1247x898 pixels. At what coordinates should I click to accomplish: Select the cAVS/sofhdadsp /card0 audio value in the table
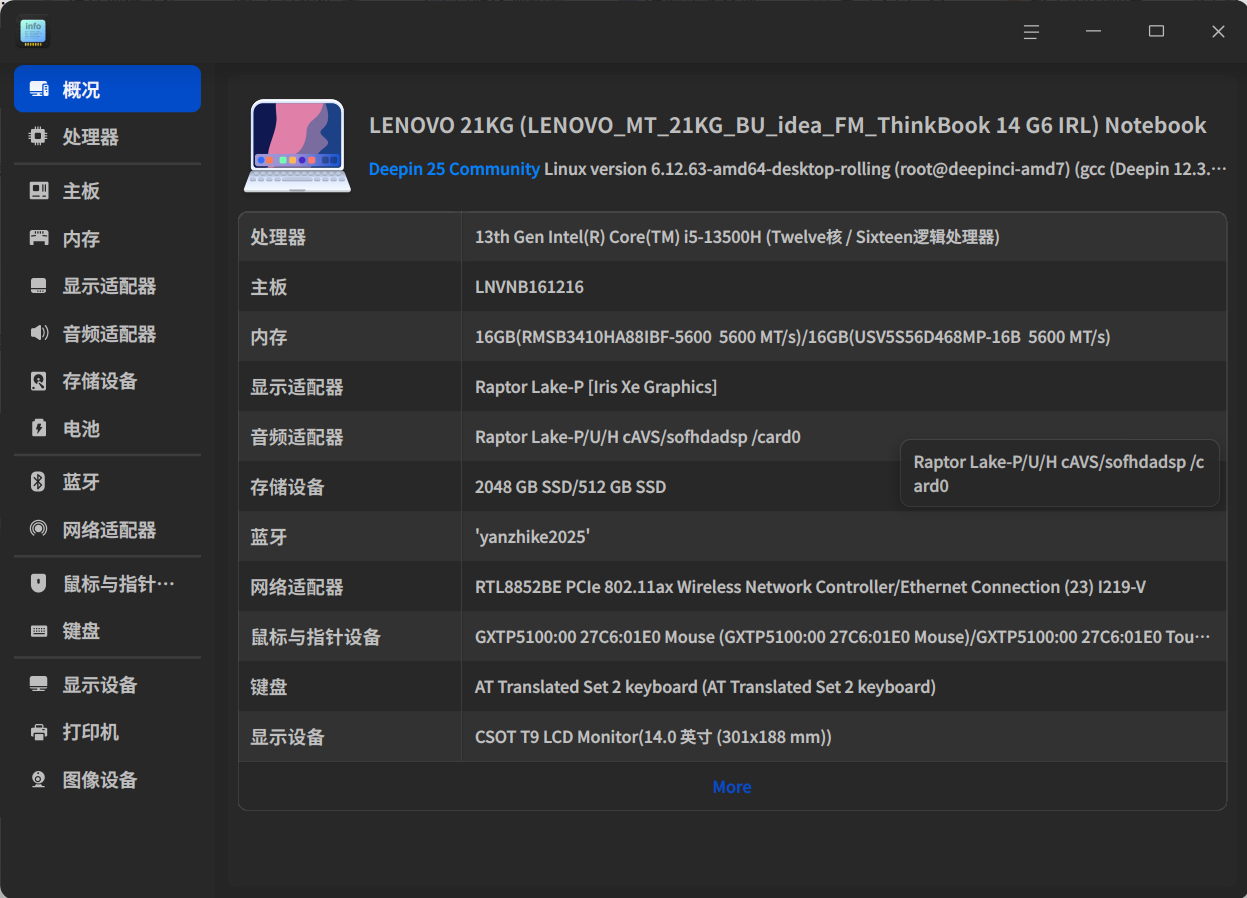[x=638, y=437]
